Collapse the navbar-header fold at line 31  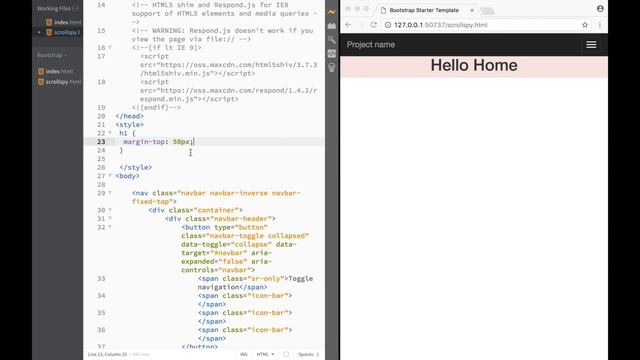point(110,219)
